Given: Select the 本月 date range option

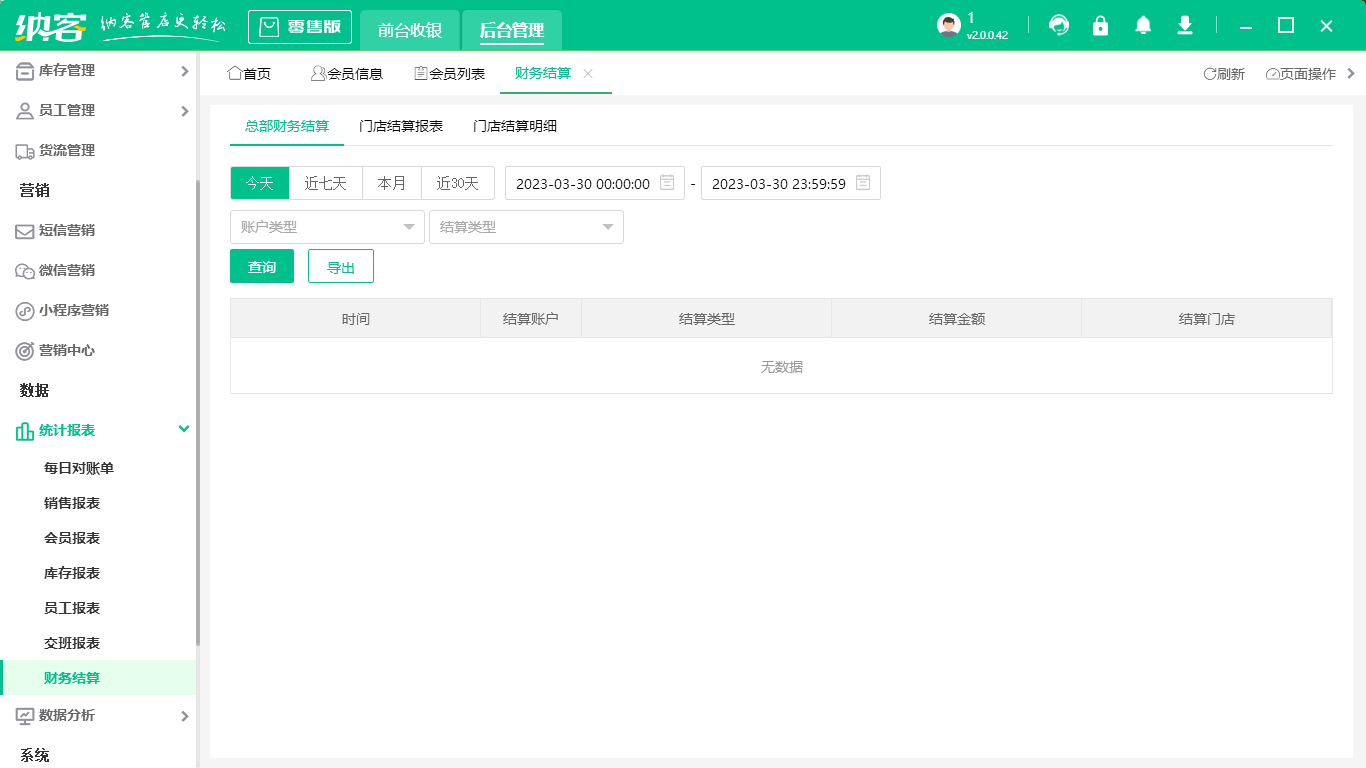Looking at the screenshot, I should click(392, 183).
